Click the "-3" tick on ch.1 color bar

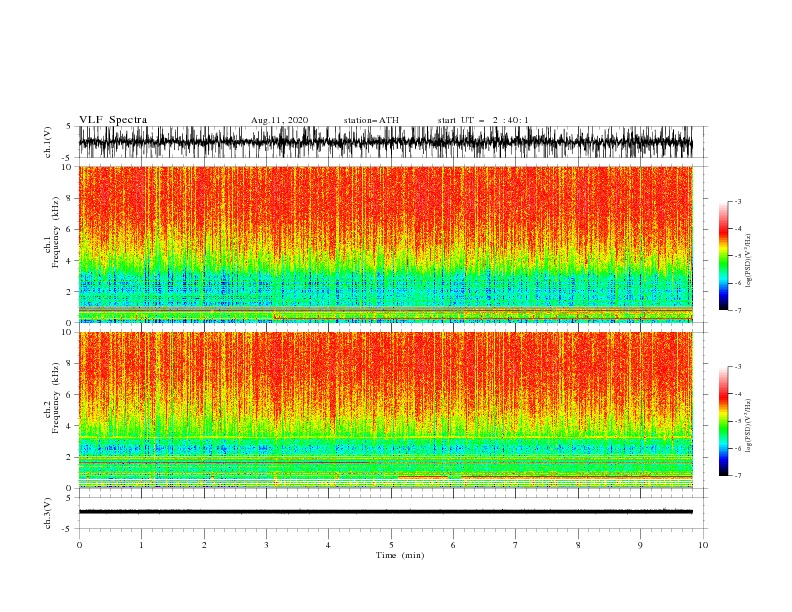click(x=737, y=201)
